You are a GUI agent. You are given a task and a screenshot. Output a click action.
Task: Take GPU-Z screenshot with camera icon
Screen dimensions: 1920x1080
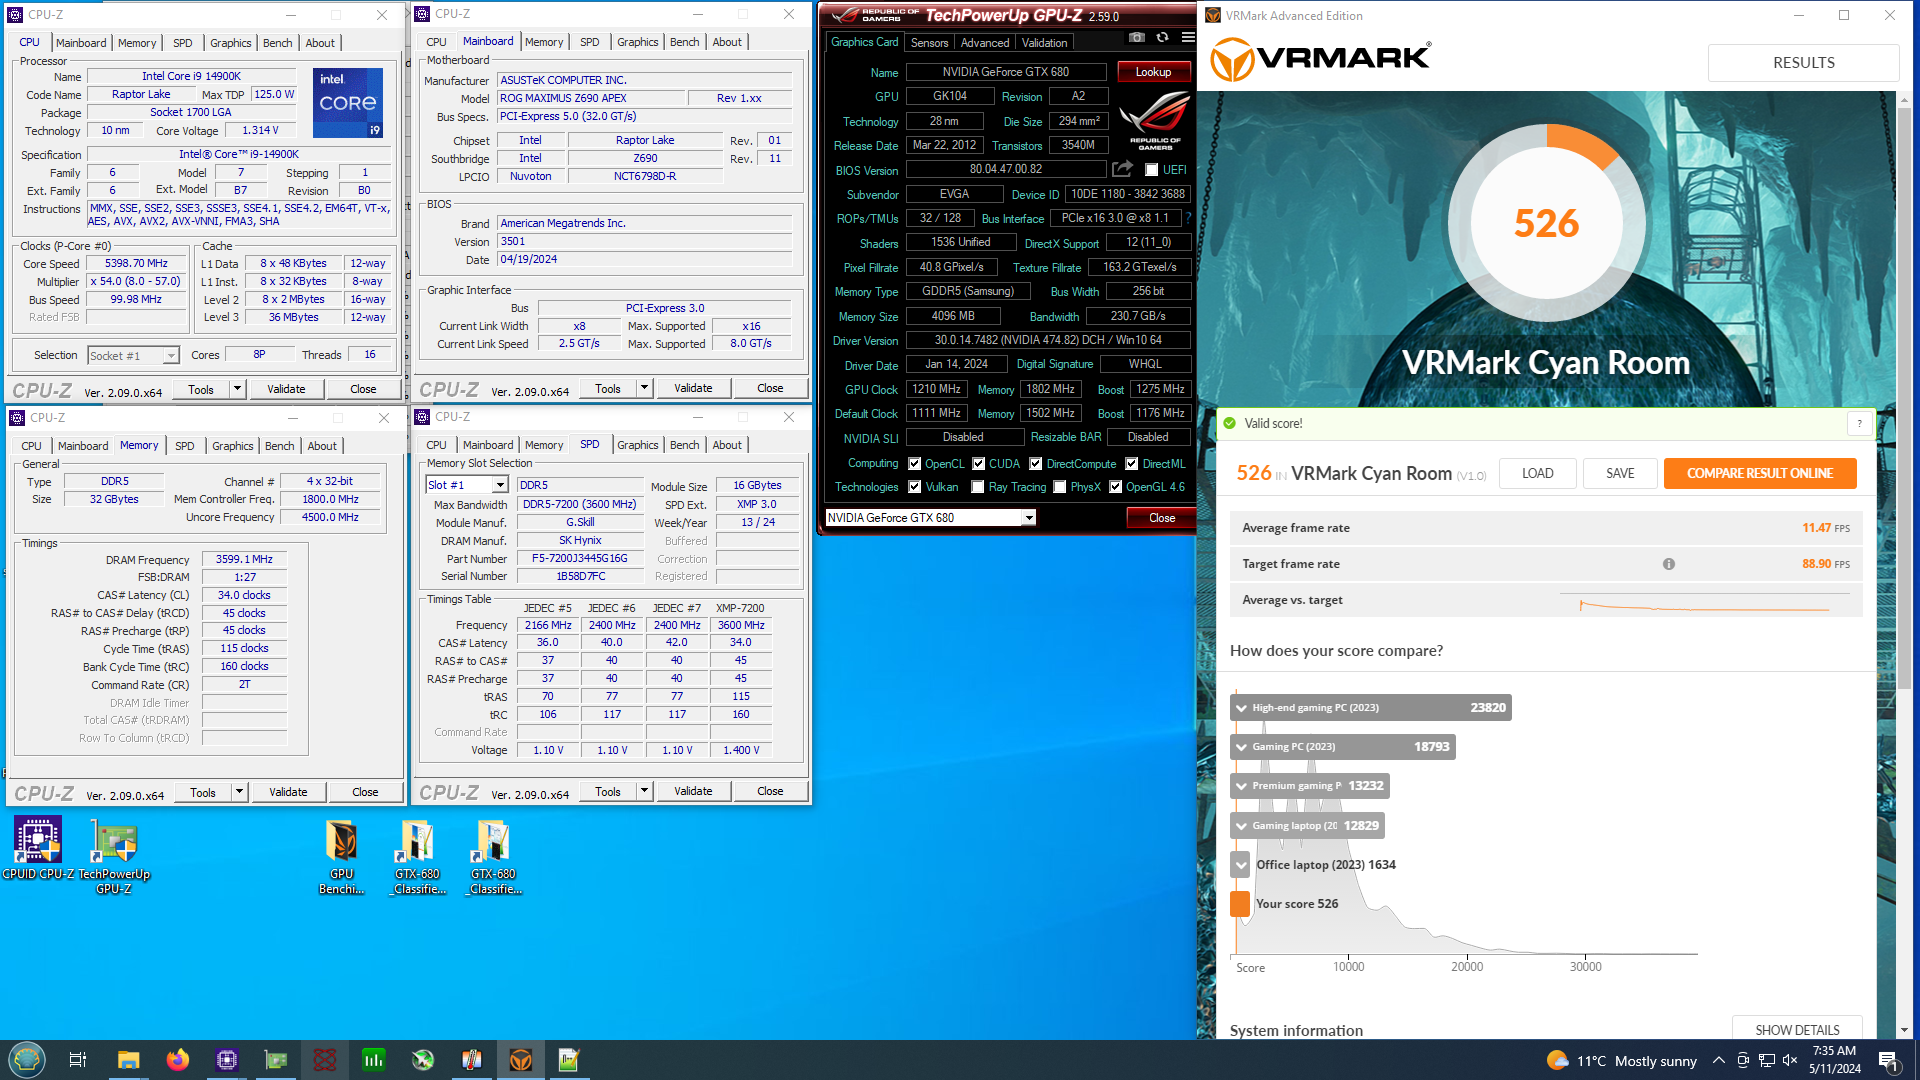tap(1137, 37)
